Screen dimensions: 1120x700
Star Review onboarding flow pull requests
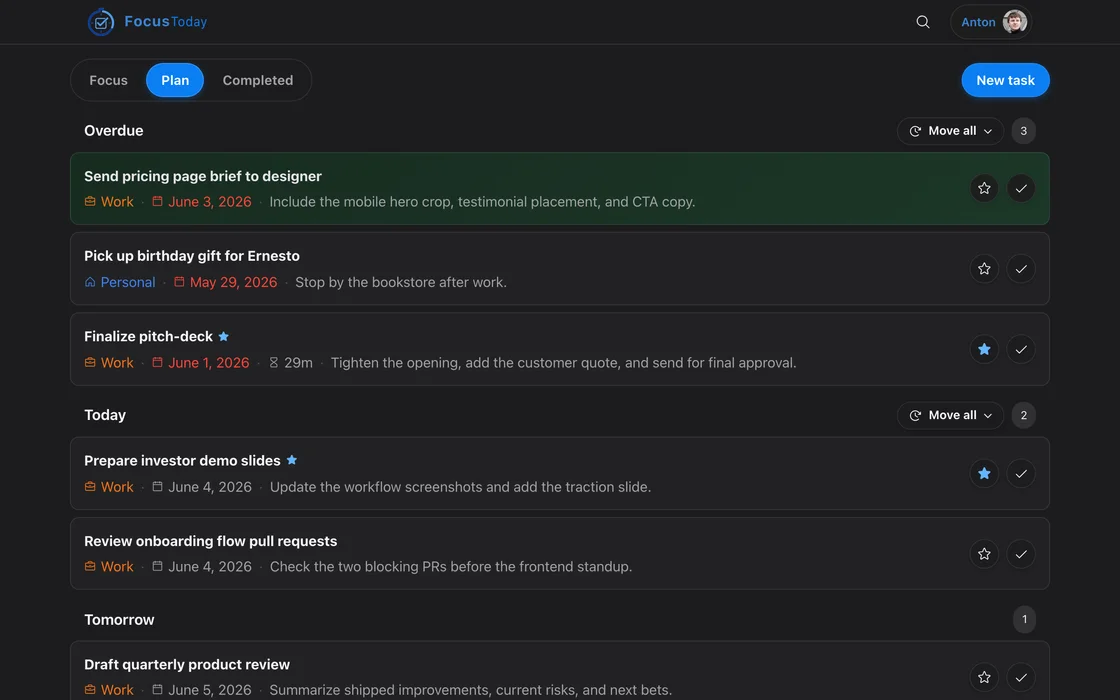[984, 554]
